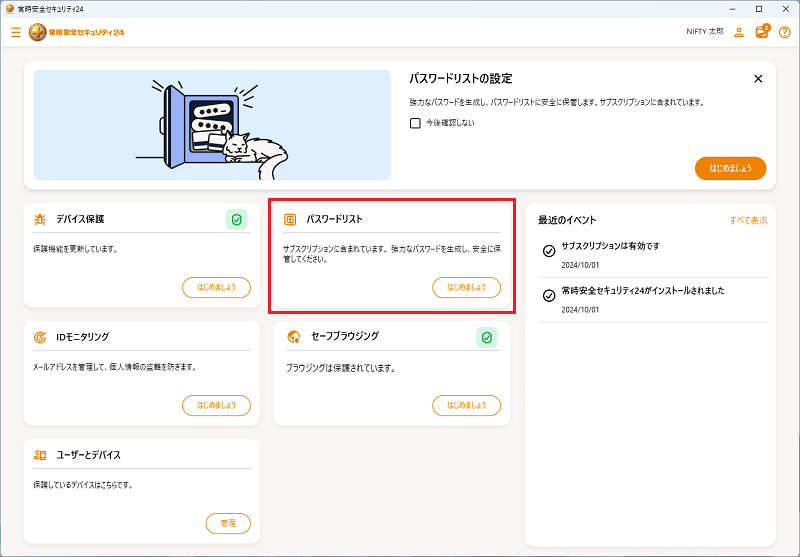Click the IDモニタリング card title
The height and width of the screenshot is (557, 800).
pos(83,337)
